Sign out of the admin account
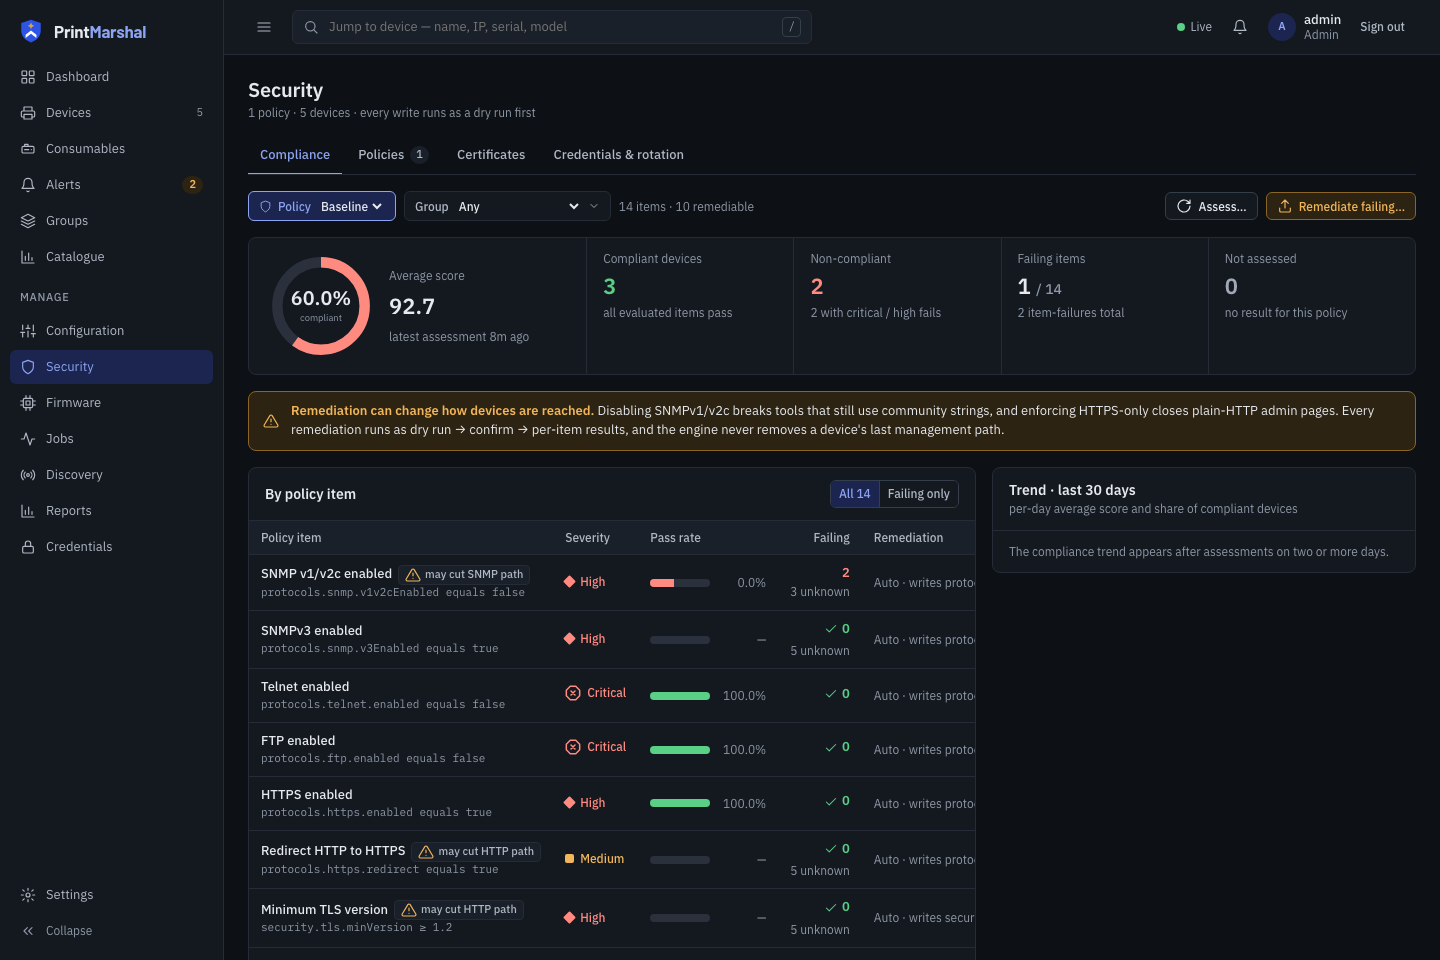 [x=1382, y=27]
